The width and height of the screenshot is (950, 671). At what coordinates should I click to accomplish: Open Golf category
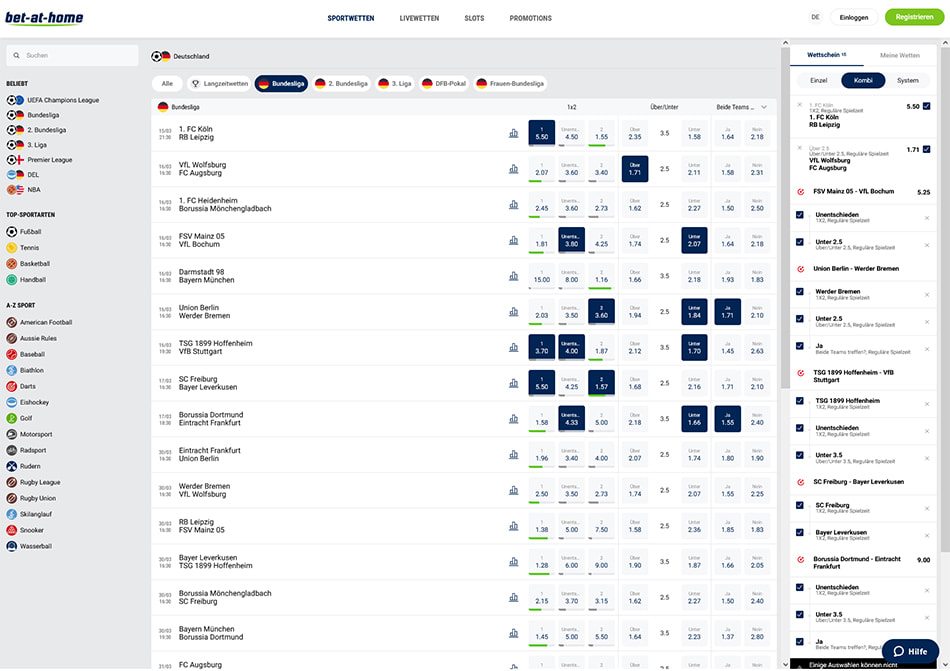pyautogui.click(x=19, y=418)
